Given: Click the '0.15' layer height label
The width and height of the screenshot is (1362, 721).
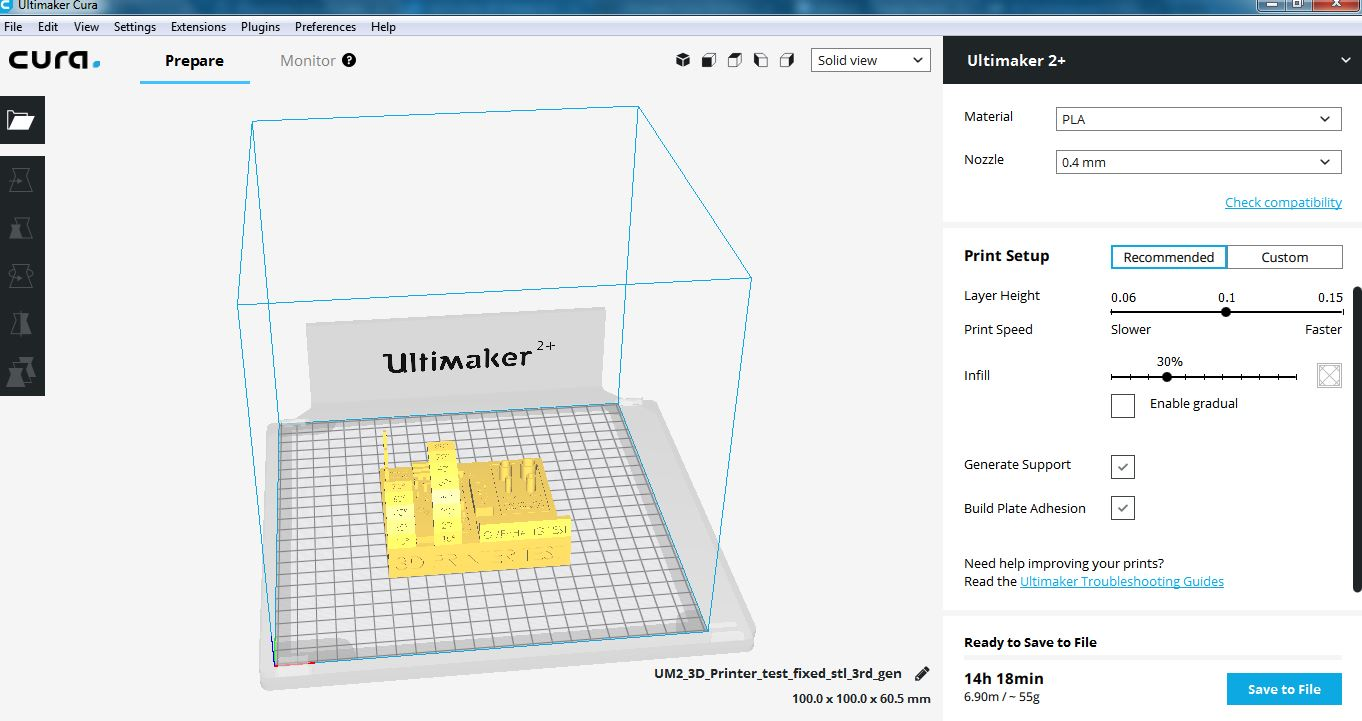Looking at the screenshot, I should [1330, 297].
